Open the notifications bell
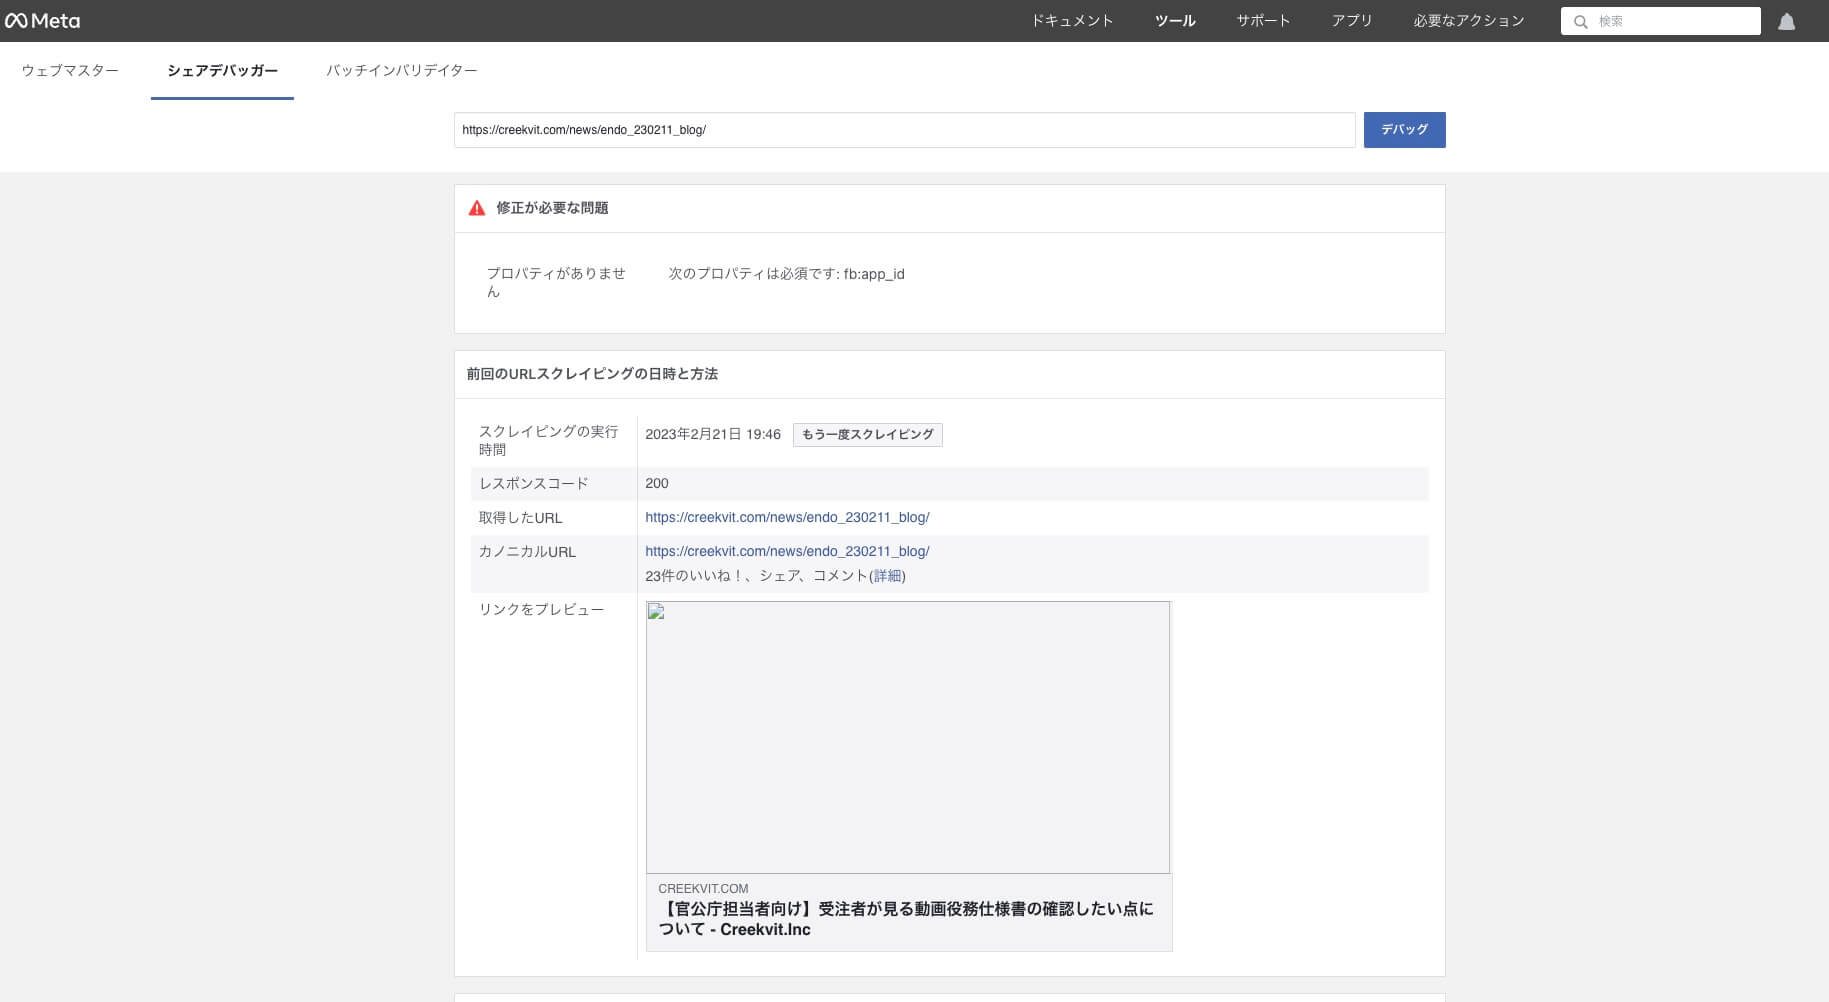This screenshot has width=1829, height=1002. 1786,21
